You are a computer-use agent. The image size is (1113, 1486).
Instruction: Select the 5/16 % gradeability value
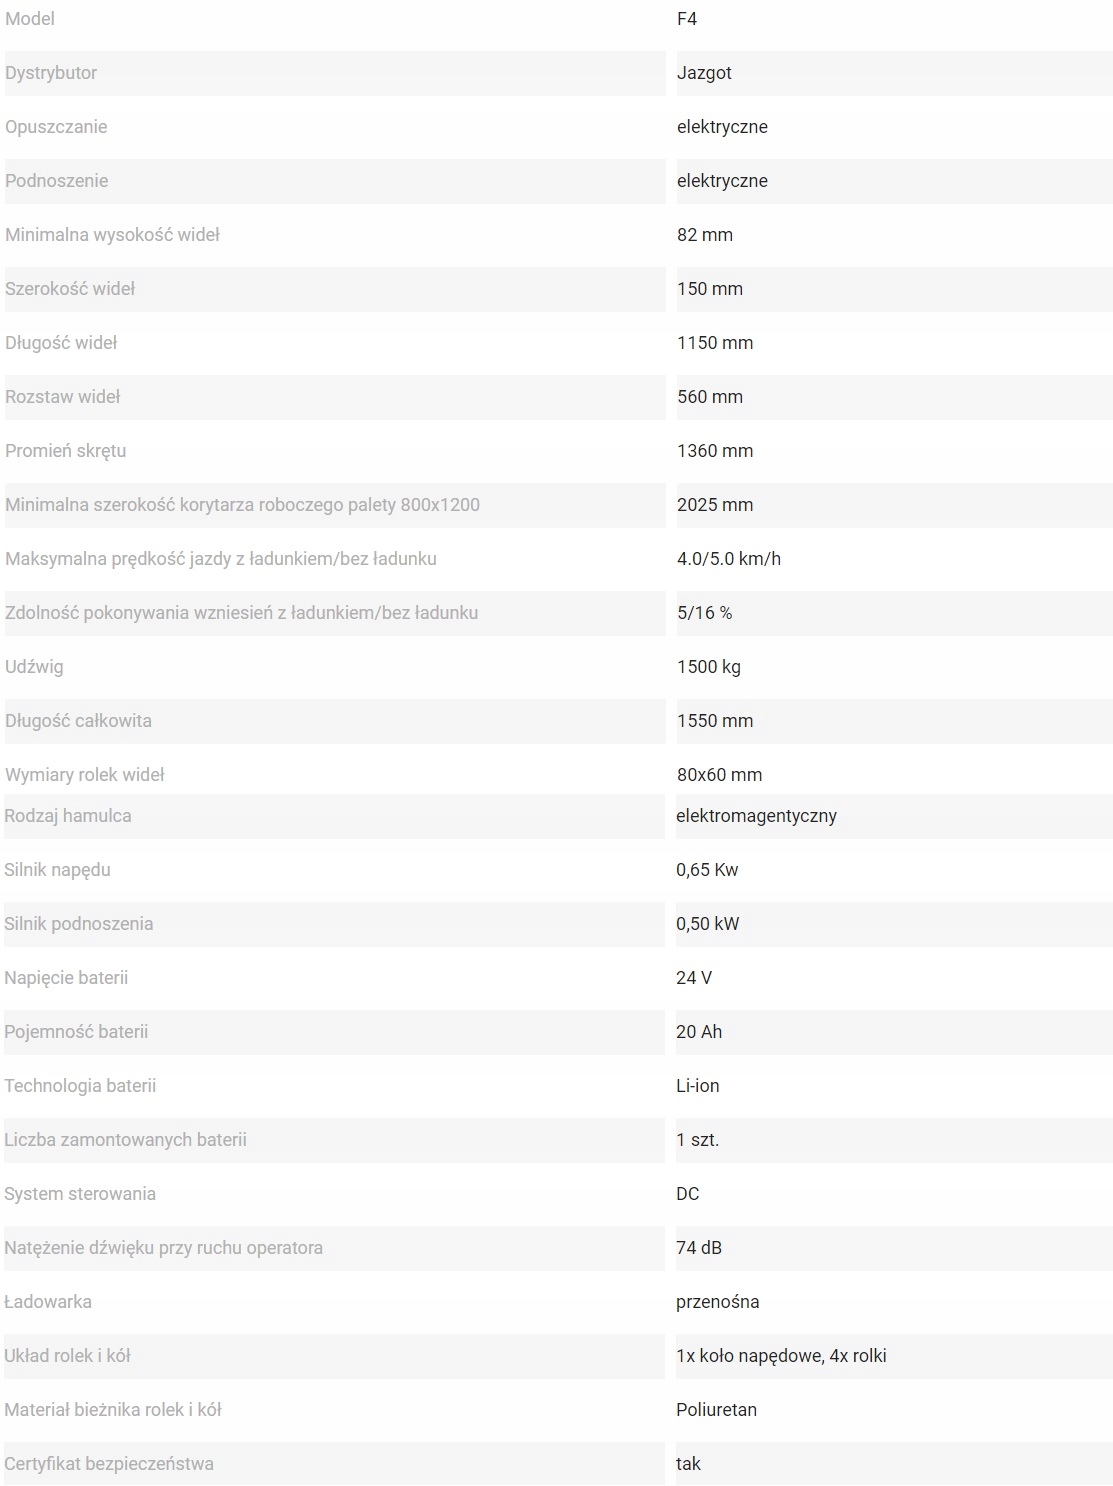tap(704, 613)
